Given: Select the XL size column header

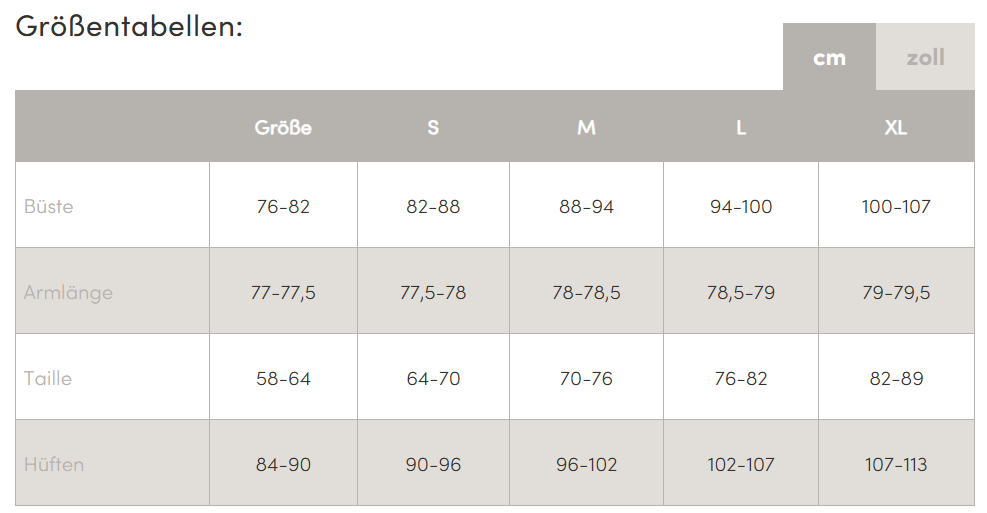Looking at the screenshot, I should 896,128.
